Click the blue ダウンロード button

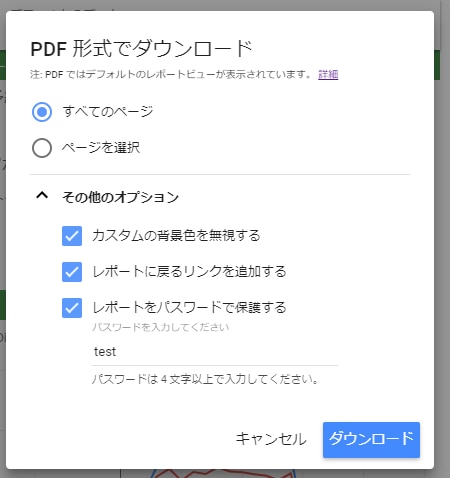[x=371, y=440]
